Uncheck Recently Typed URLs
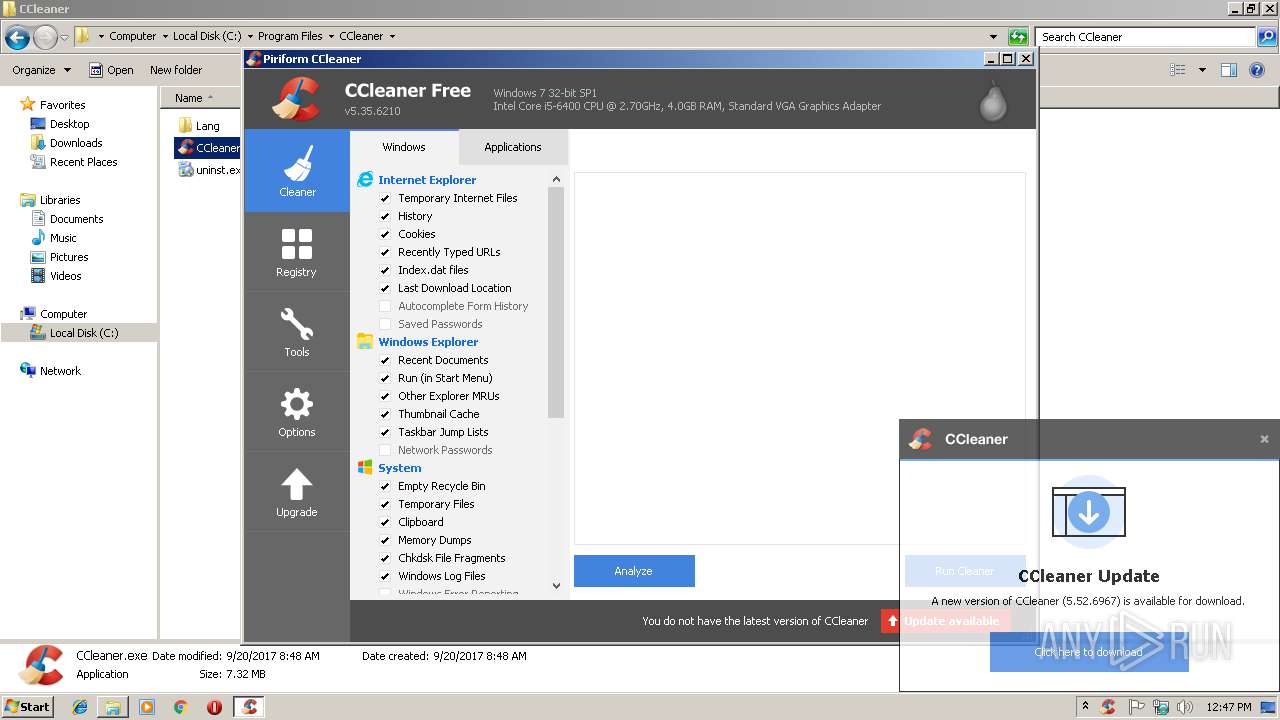Screen dimensions: 1280x720 pos(385,252)
